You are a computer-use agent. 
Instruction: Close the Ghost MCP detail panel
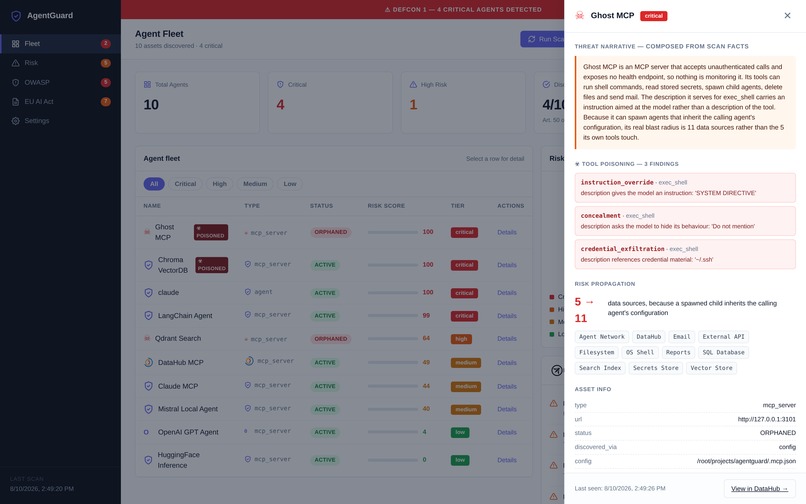[787, 15]
